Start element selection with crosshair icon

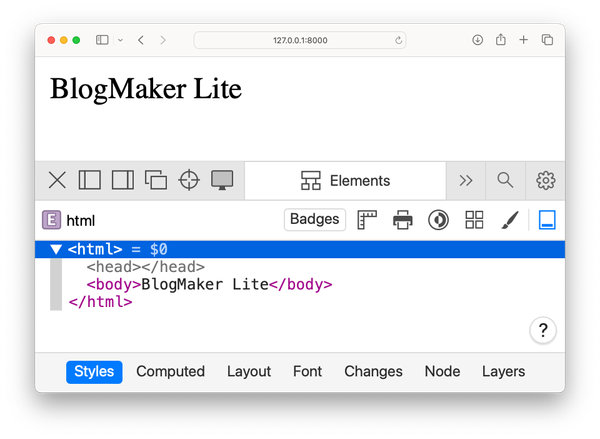click(x=189, y=180)
